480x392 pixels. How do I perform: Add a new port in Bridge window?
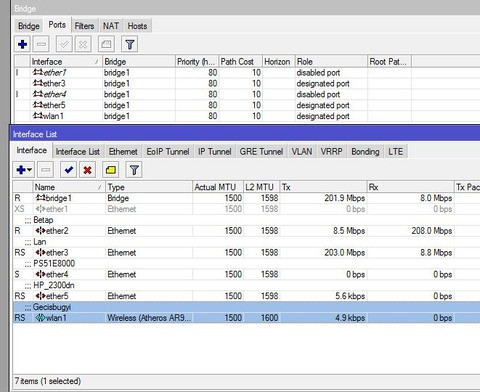coord(23,44)
